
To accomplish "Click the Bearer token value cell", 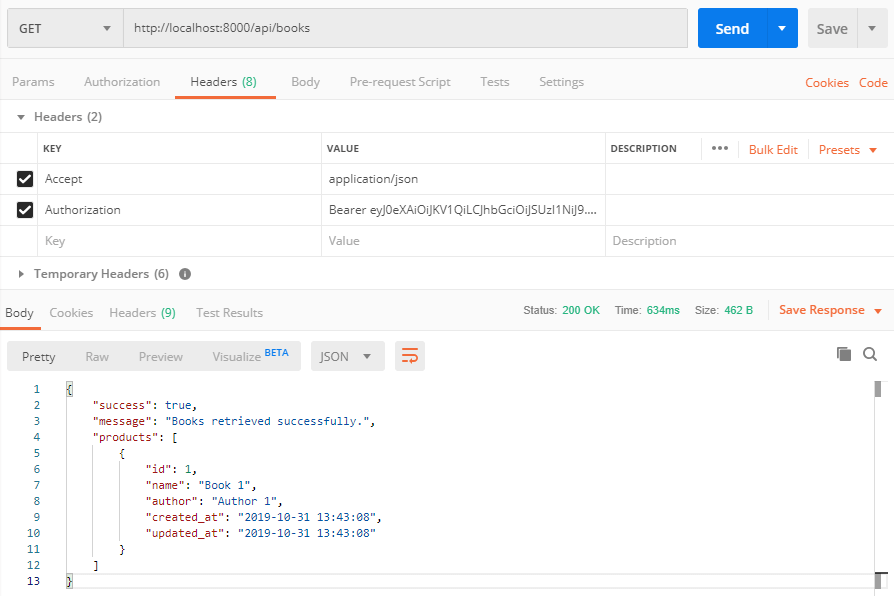I will [463, 210].
